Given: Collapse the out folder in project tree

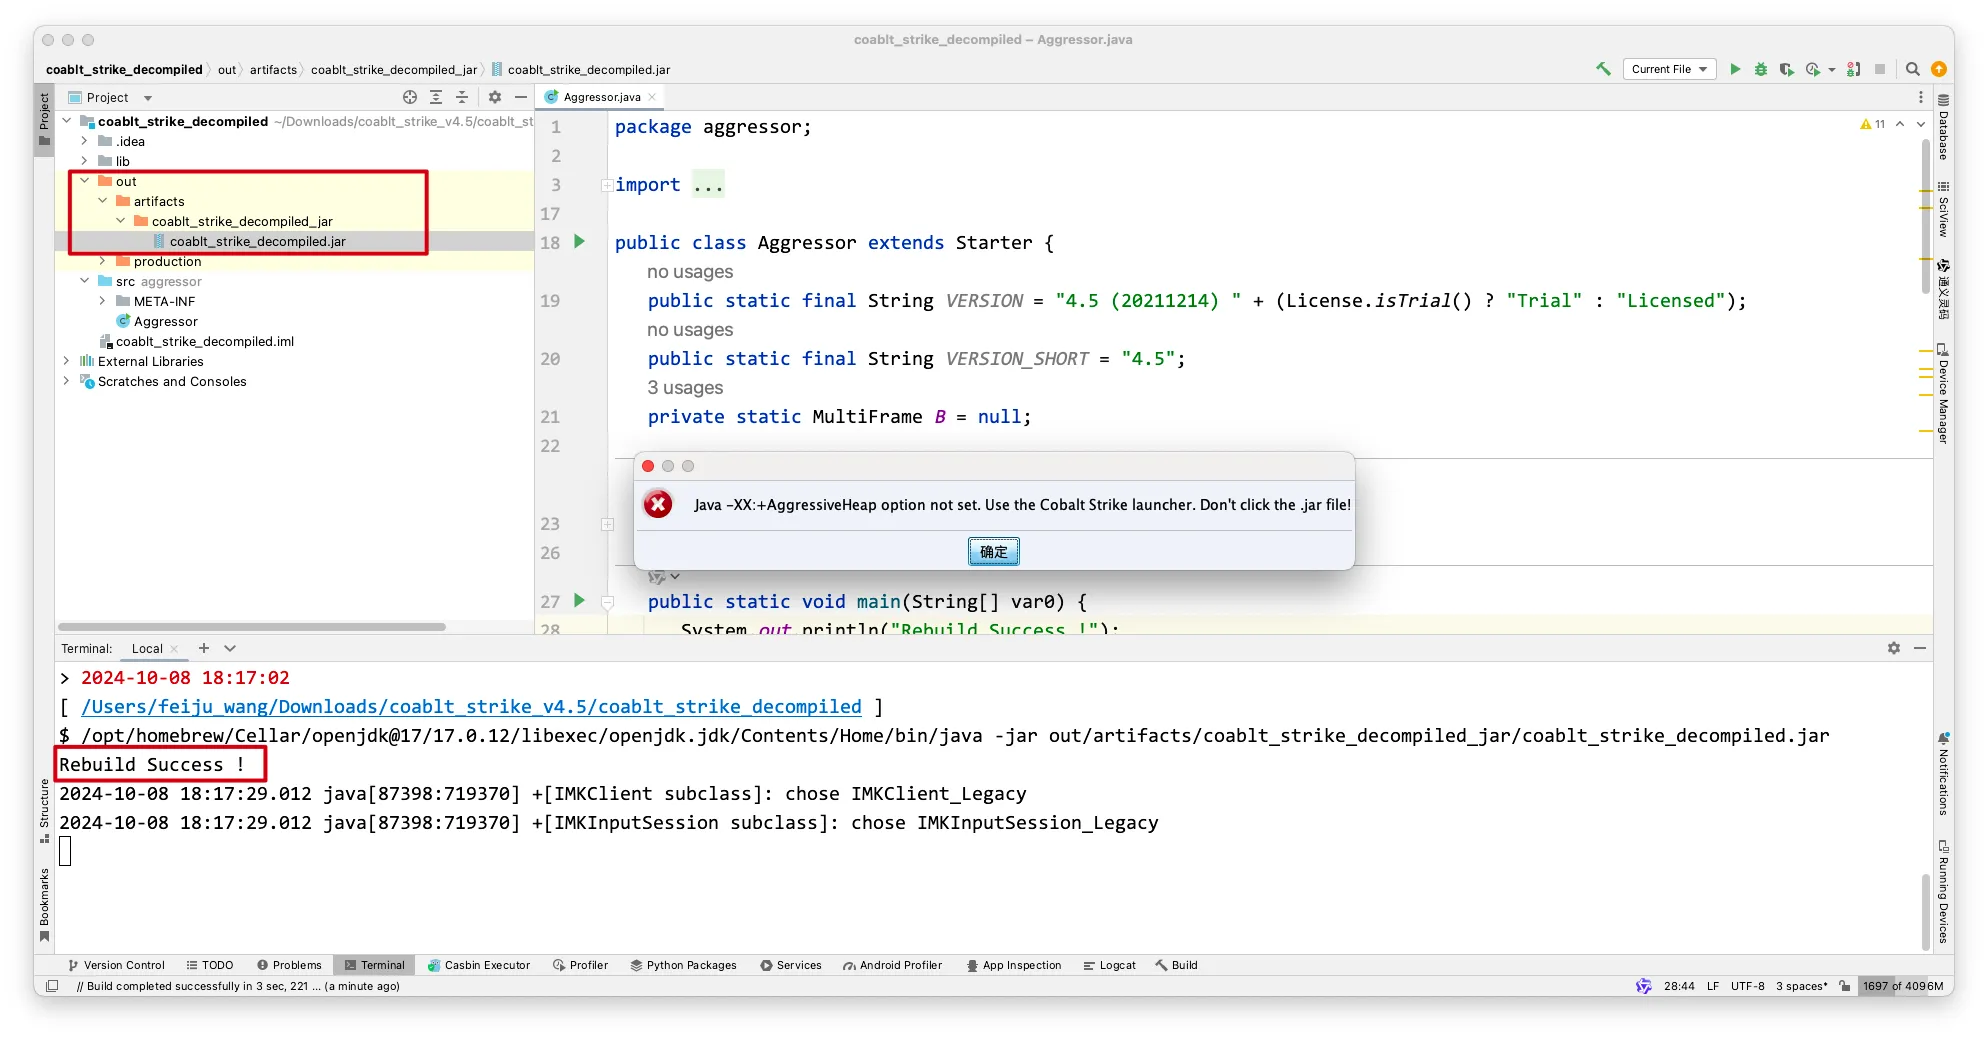Looking at the screenshot, I should coord(85,181).
